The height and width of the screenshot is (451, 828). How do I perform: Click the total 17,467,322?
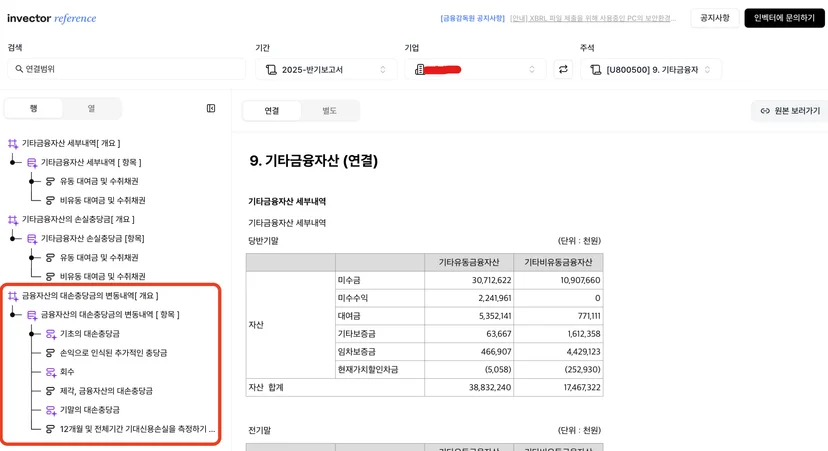coord(582,388)
